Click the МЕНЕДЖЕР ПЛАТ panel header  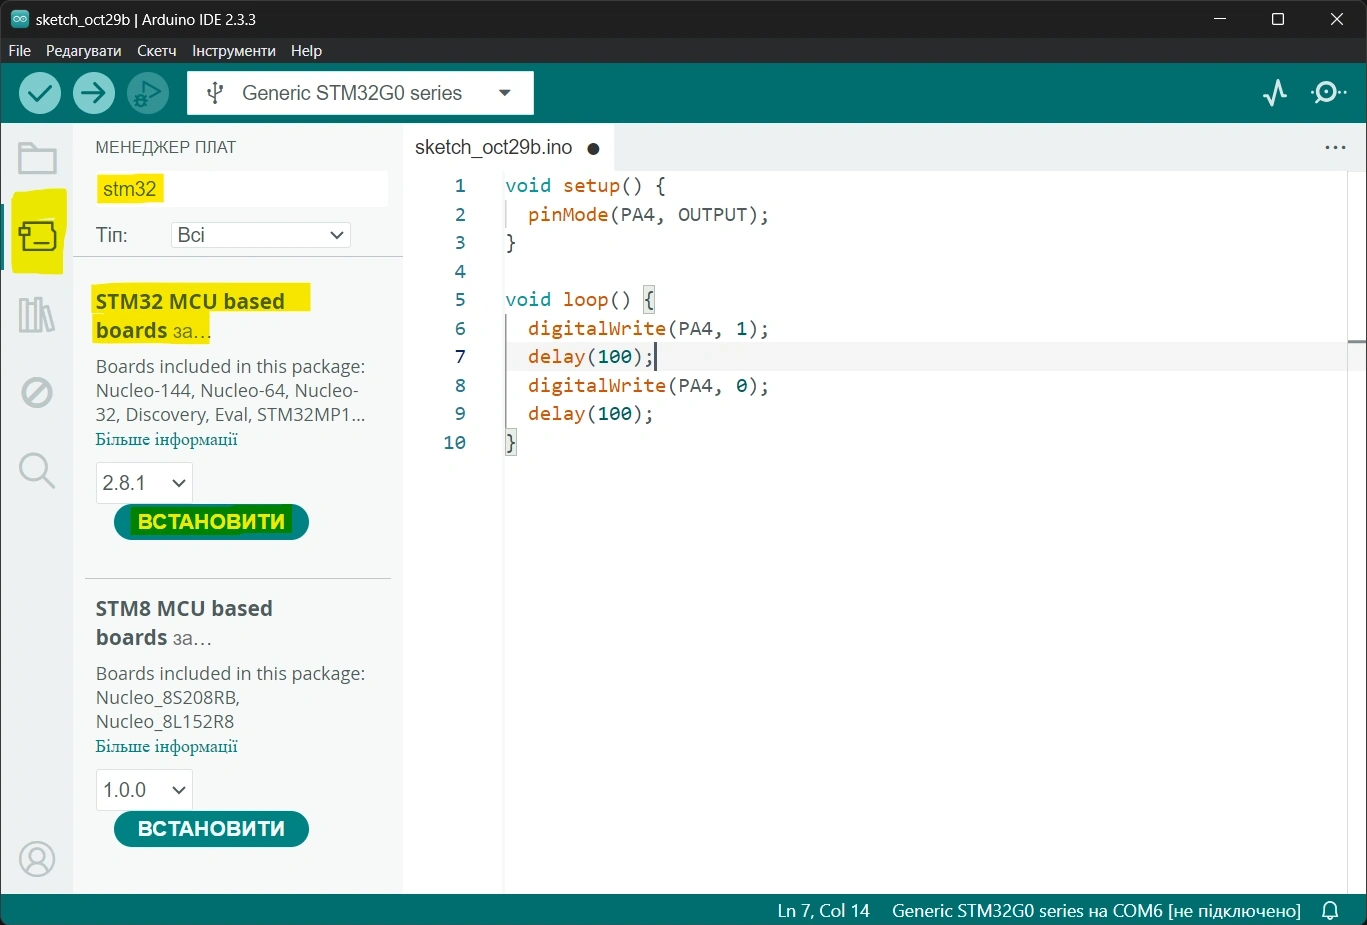click(x=166, y=147)
